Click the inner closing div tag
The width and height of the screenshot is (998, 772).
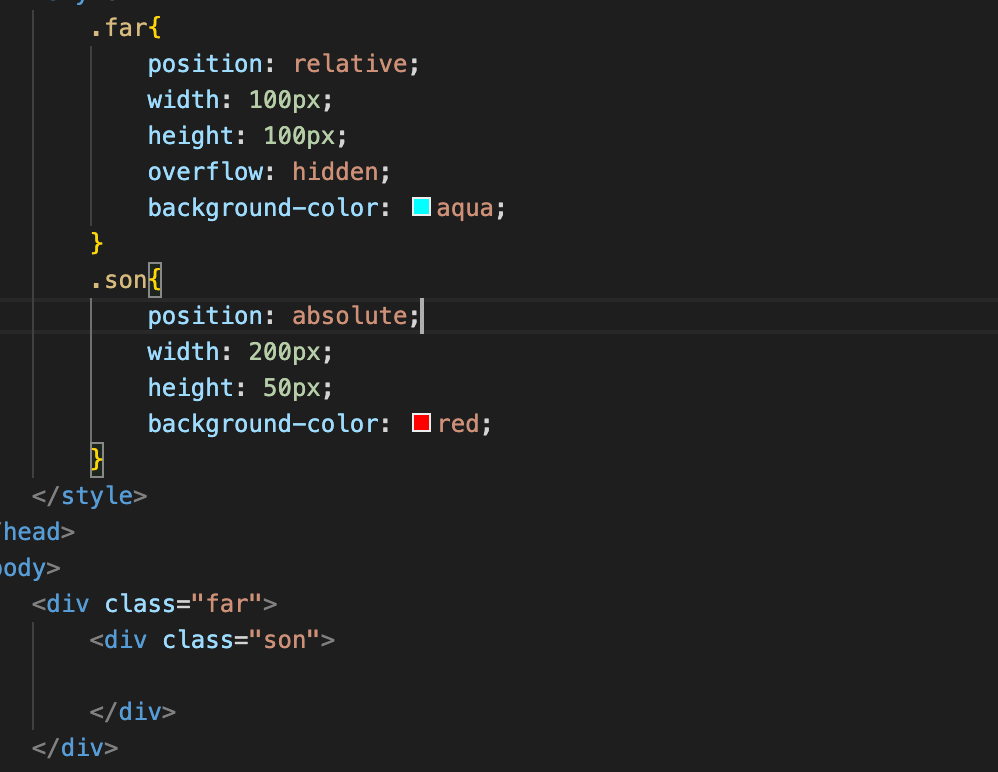pos(133,712)
